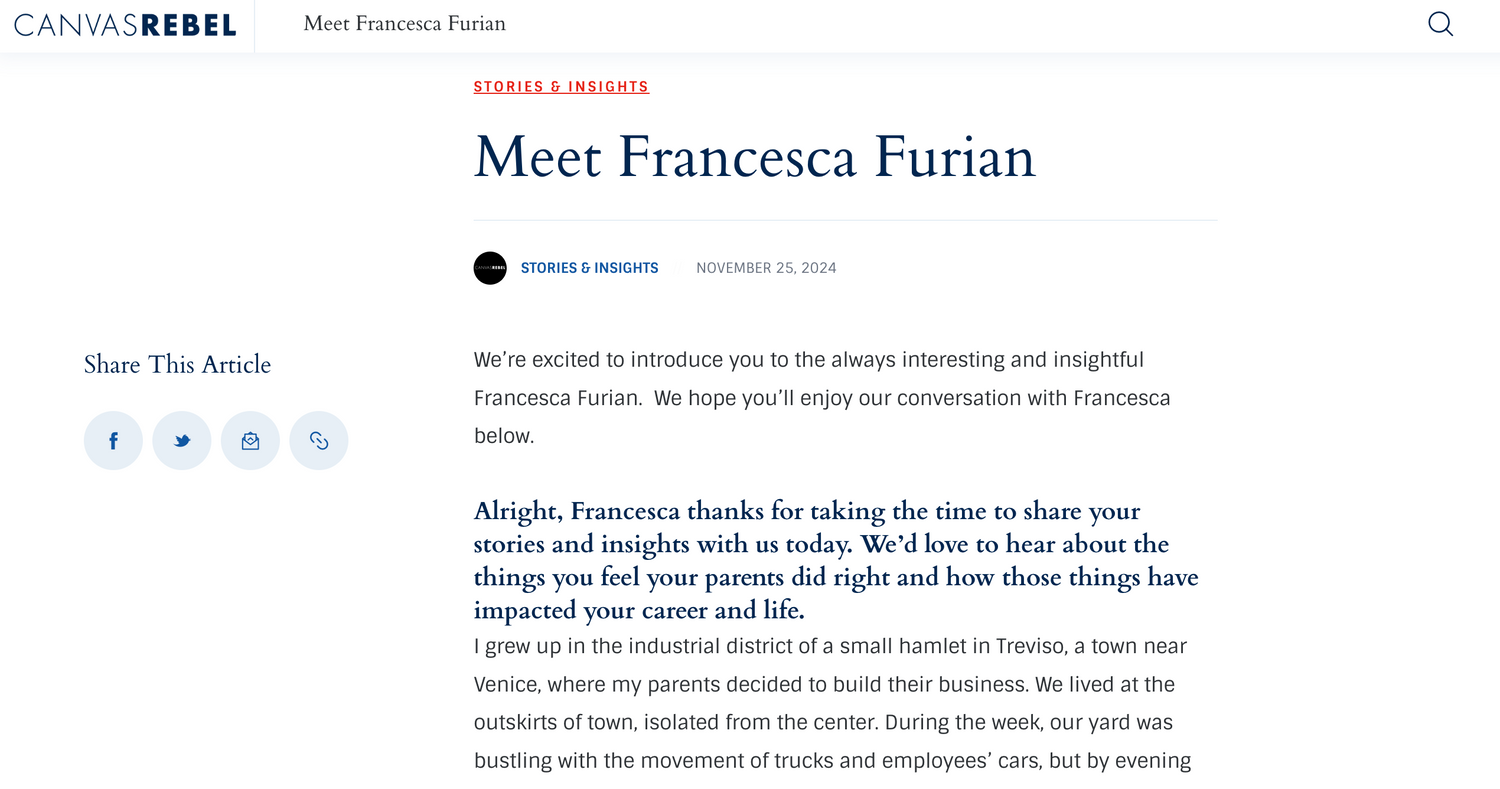1500x789 pixels.
Task: Click the round black author avatar
Action: click(x=490, y=268)
